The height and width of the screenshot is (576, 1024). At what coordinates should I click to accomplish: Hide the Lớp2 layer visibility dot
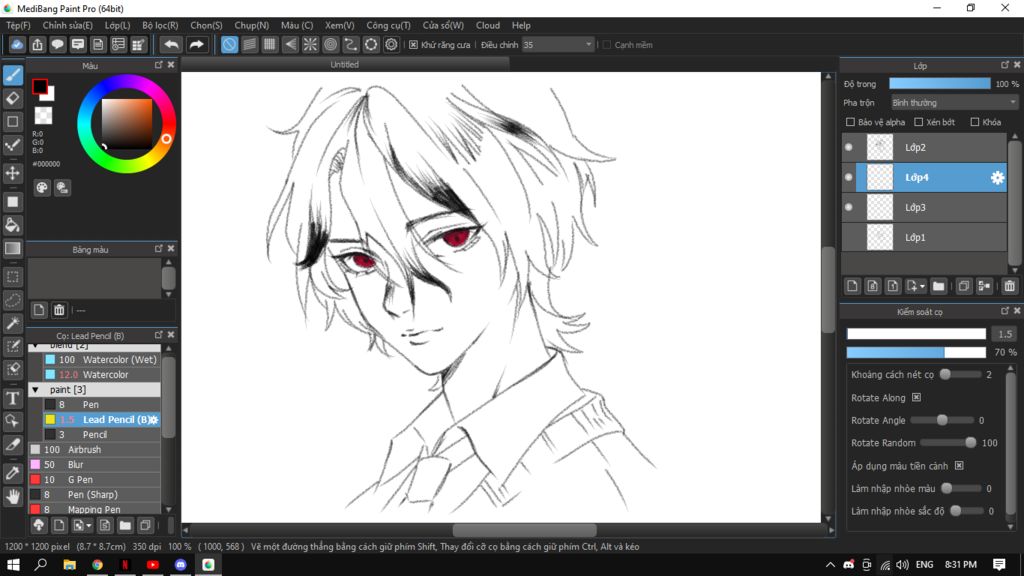tap(849, 148)
